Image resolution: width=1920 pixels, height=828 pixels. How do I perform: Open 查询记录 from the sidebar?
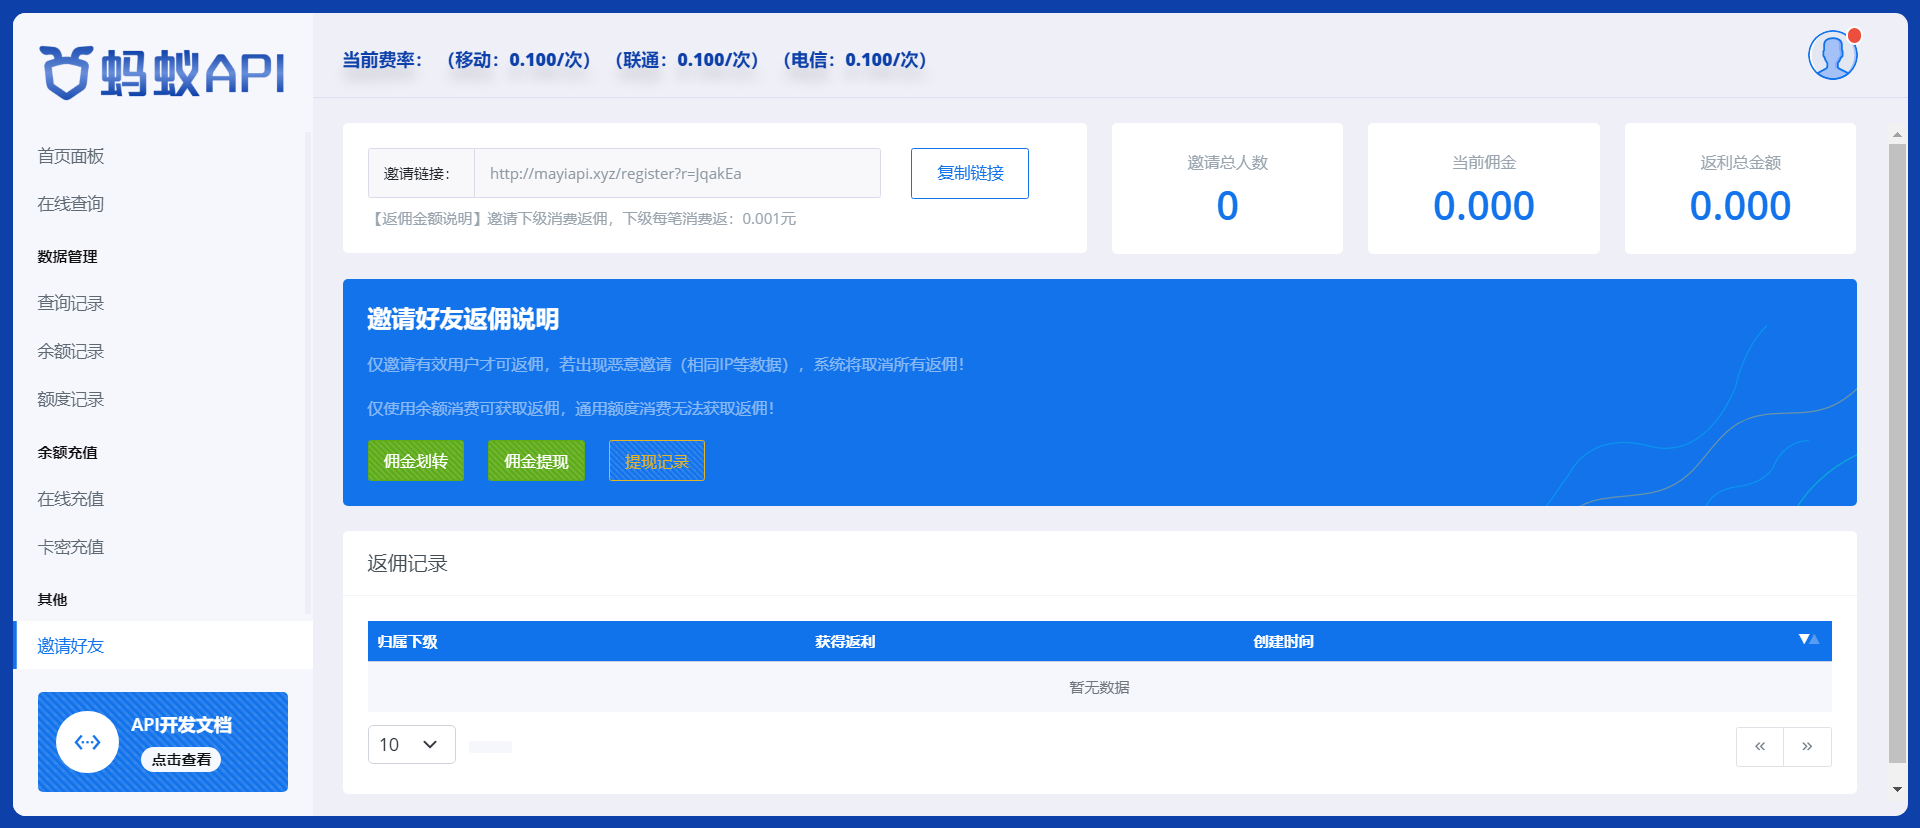[x=71, y=303]
